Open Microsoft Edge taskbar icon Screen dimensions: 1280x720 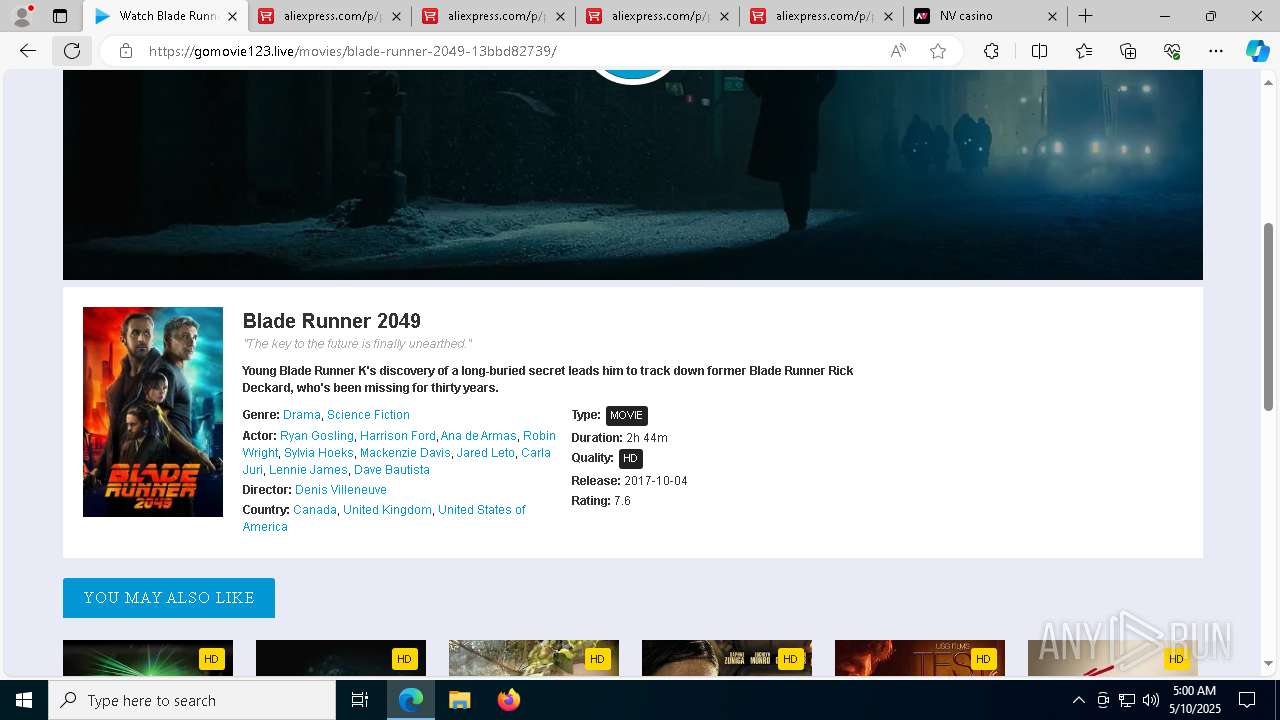click(x=411, y=700)
